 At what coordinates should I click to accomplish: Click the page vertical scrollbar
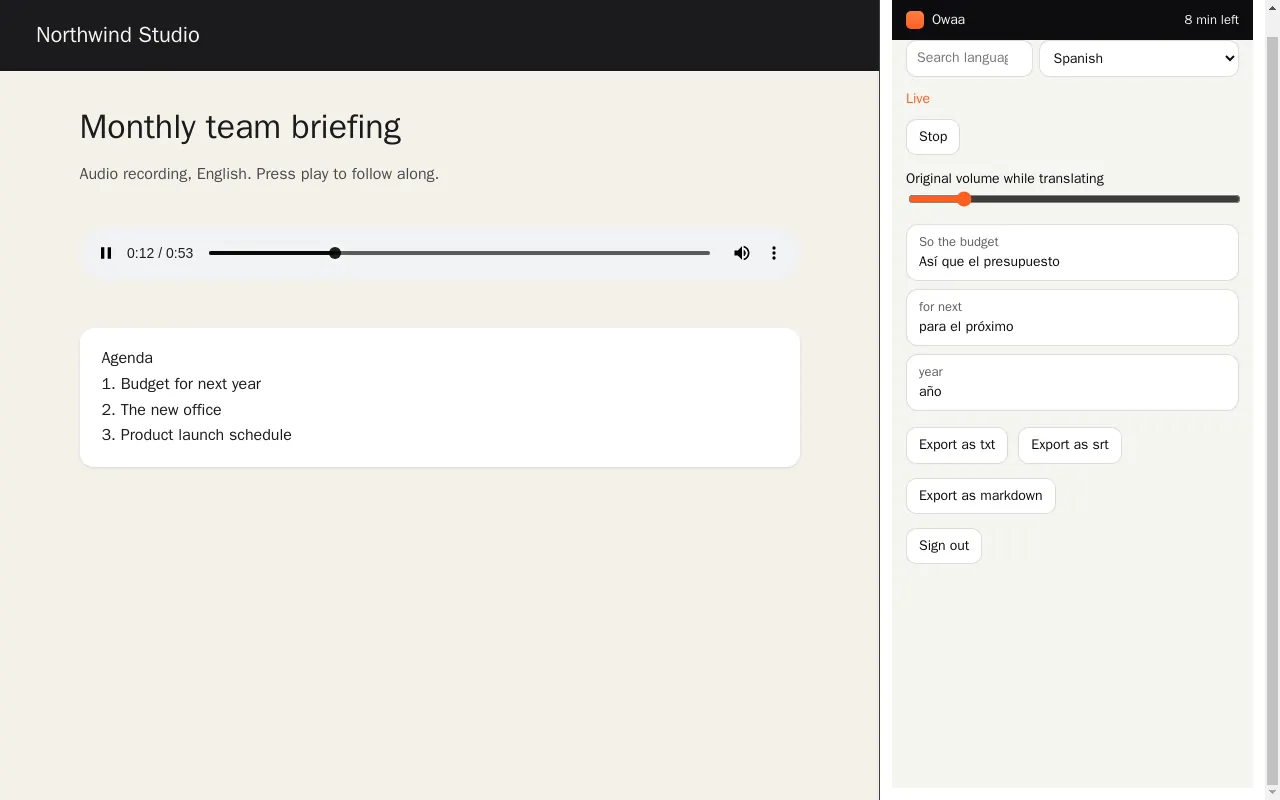point(1272,400)
